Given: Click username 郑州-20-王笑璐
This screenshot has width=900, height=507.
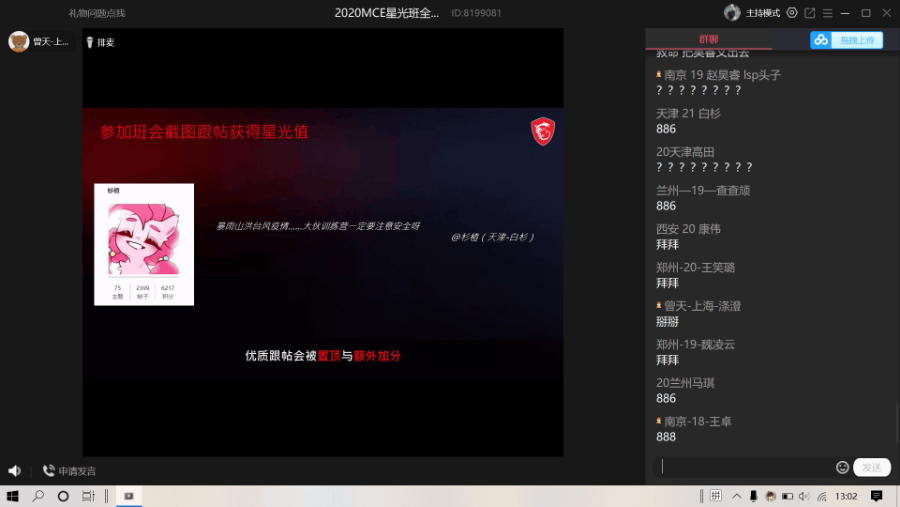Looking at the screenshot, I should click(695, 268).
